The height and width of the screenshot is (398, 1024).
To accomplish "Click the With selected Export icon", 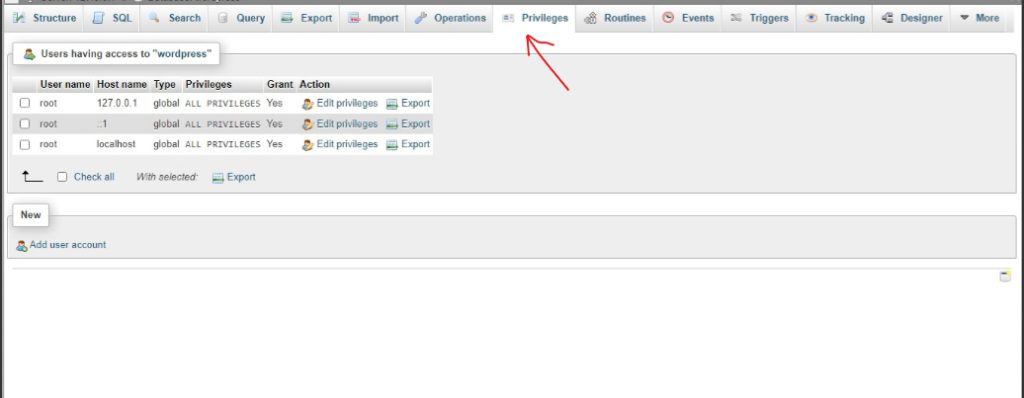I will (x=218, y=178).
